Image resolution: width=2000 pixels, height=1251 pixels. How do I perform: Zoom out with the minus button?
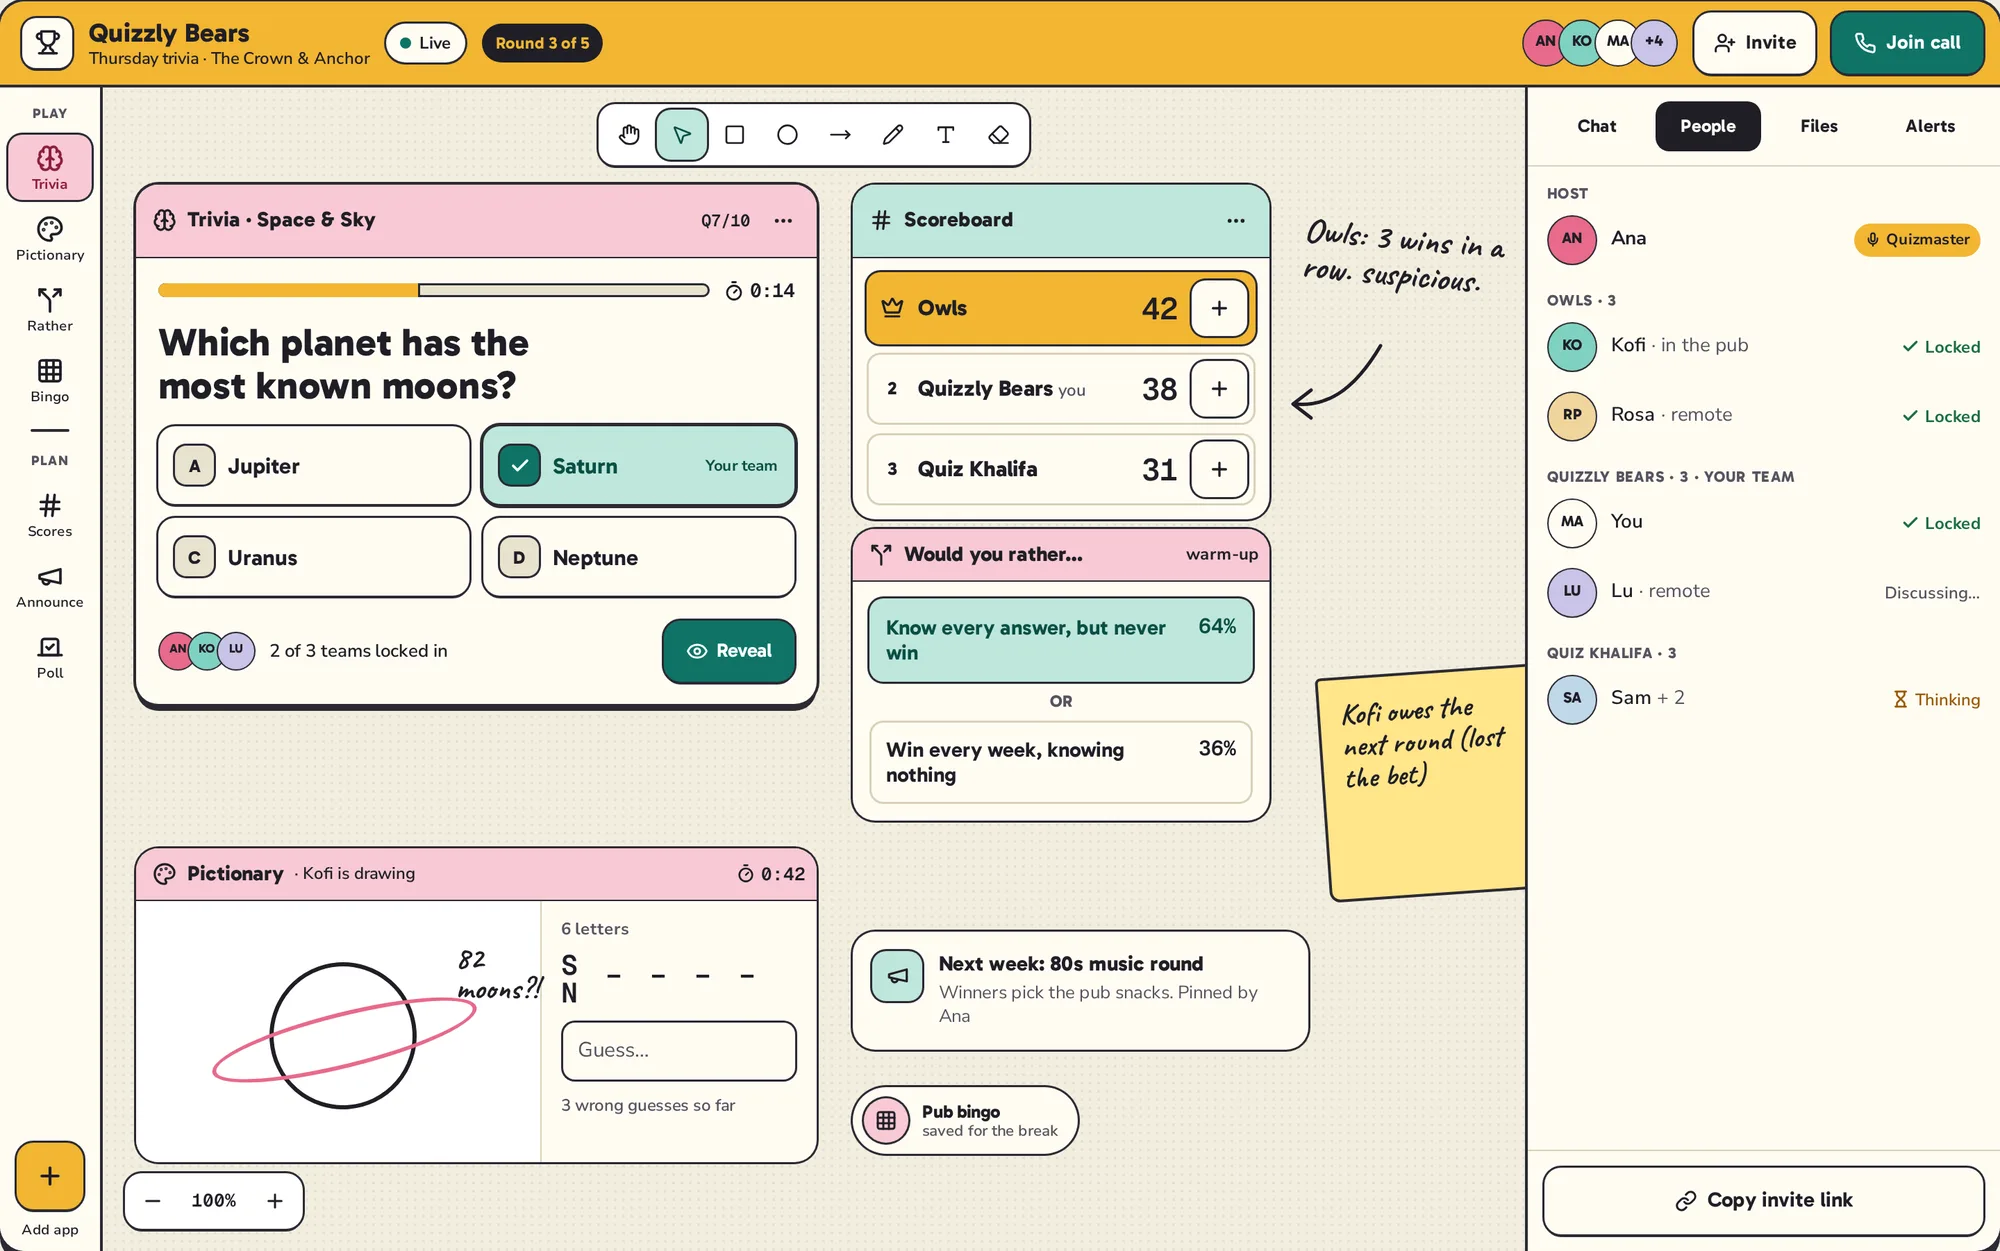pos(153,1201)
